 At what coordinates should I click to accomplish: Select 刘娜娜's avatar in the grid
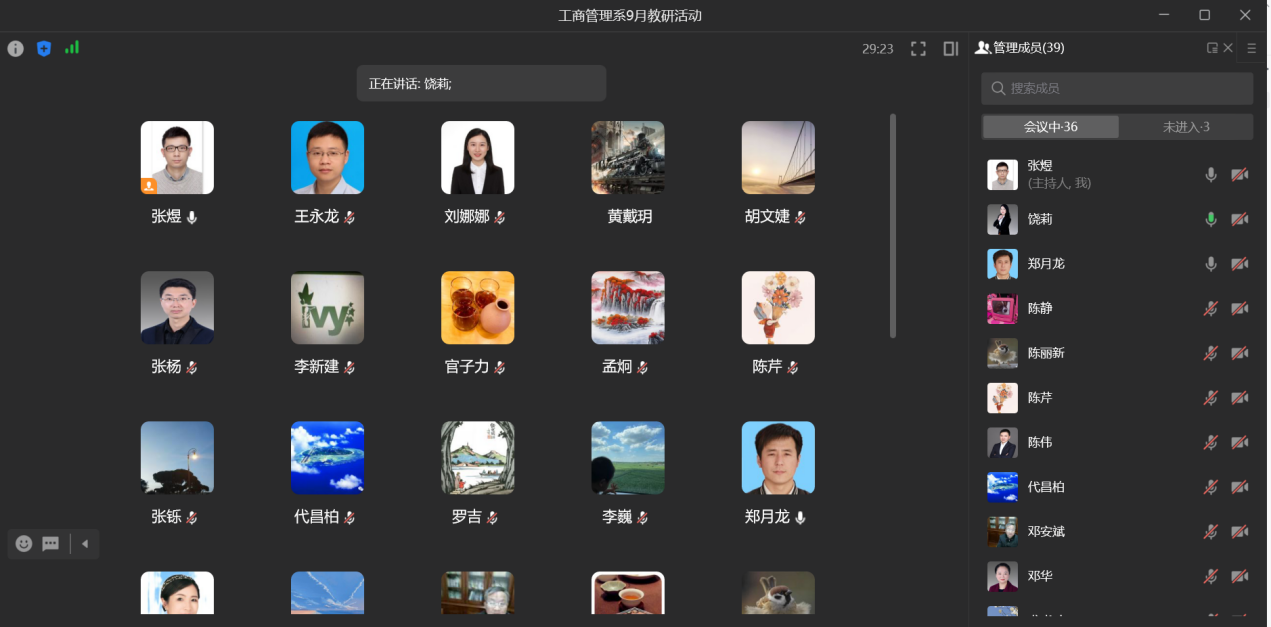tap(478, 158)
